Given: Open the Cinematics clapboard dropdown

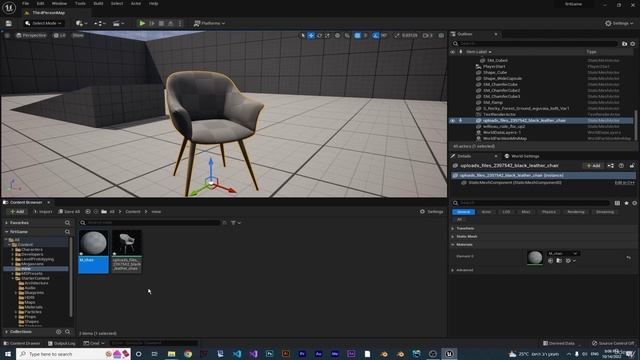Looking at the screenshot, I should (x=118, y=23).
